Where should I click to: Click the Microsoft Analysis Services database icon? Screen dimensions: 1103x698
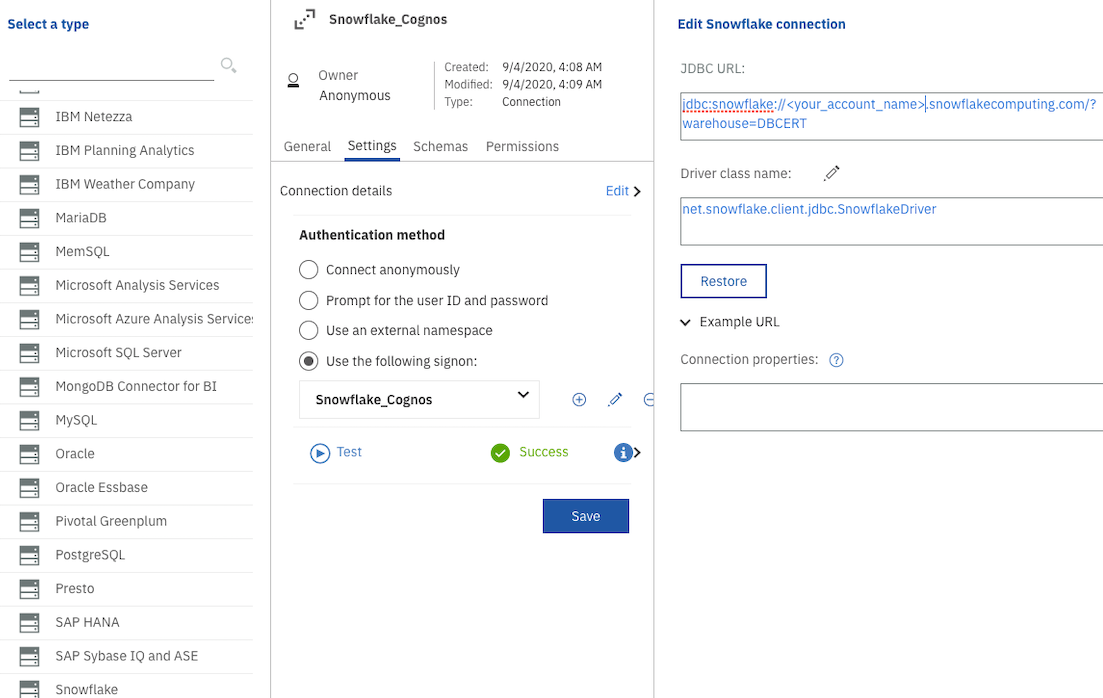click(30, 286)
